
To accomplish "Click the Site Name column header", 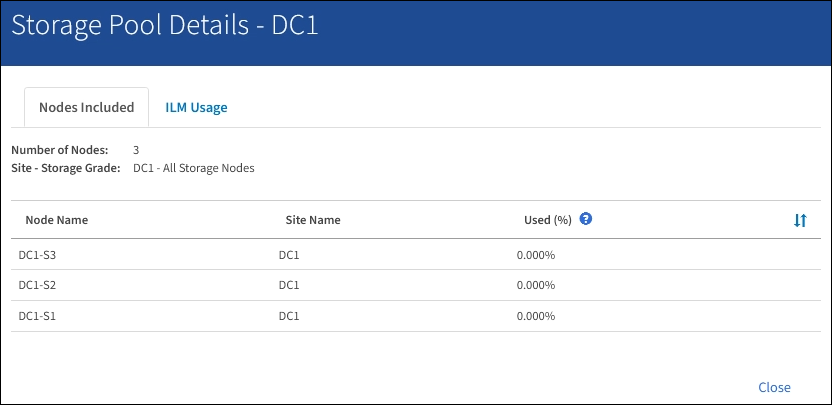I will [x=313, y=220].
